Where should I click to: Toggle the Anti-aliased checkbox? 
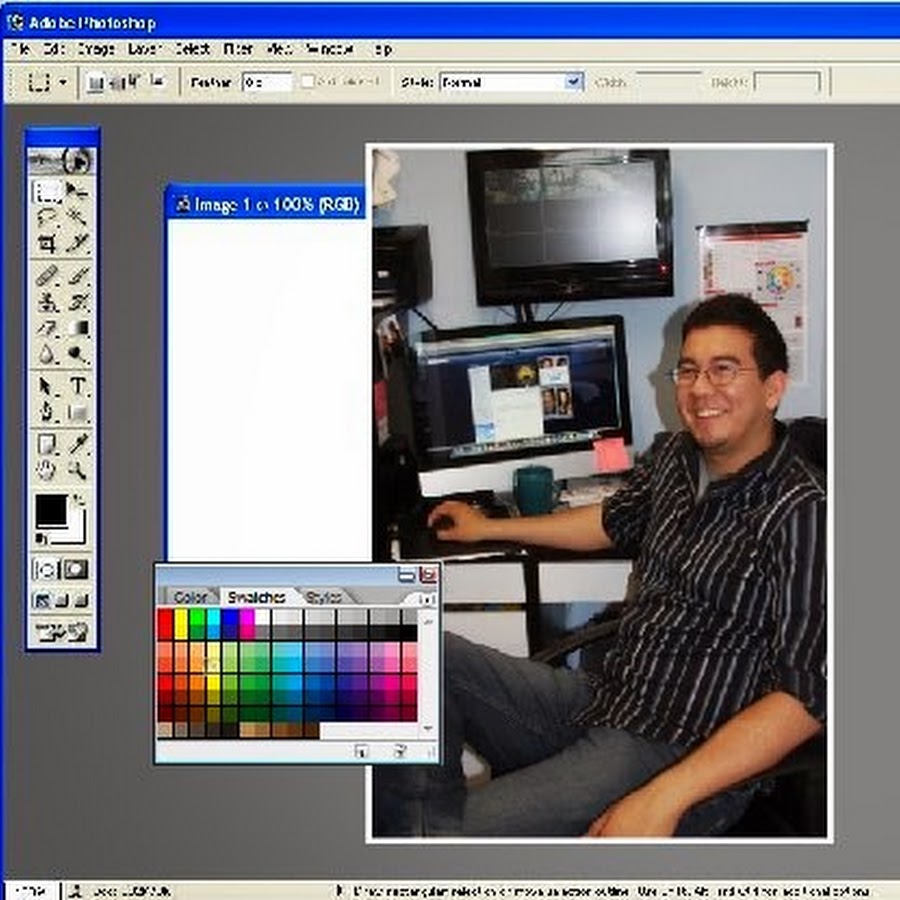click(308, 82)
